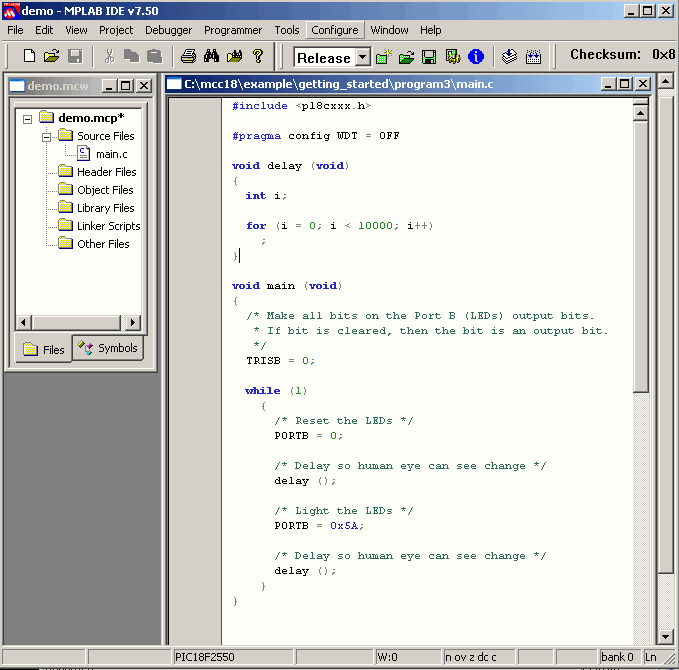679x670 pixels.
Task: Select main.c in project tree
Action: pos(112,154)
